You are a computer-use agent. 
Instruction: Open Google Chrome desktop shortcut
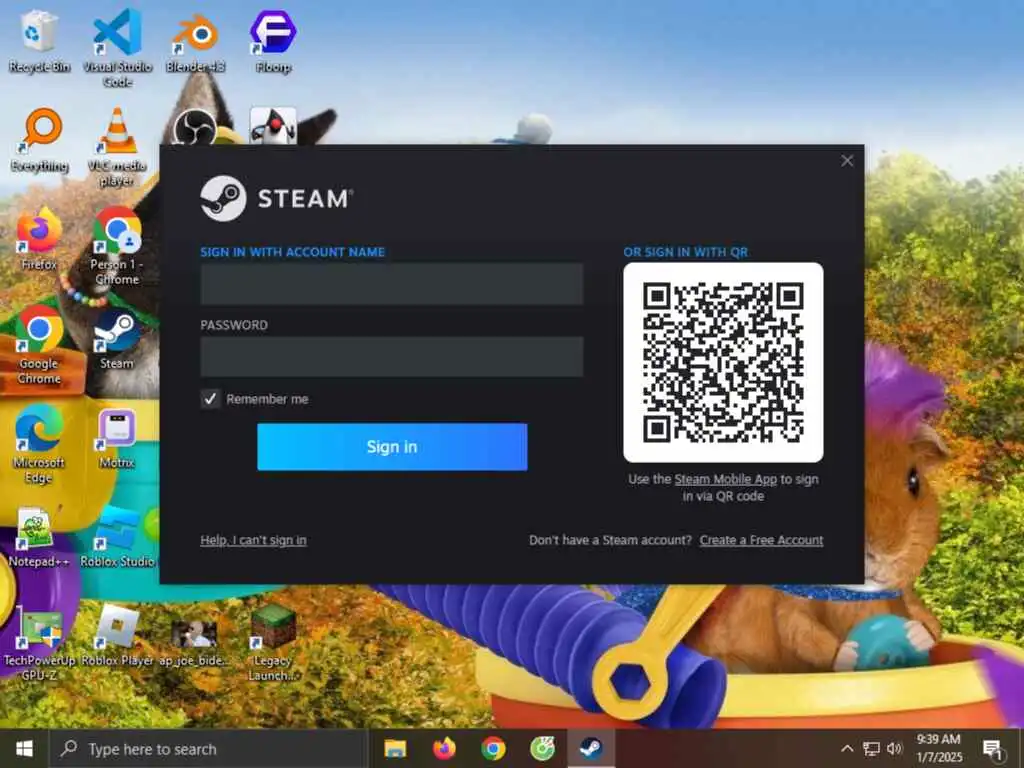[x=39, y=345]
